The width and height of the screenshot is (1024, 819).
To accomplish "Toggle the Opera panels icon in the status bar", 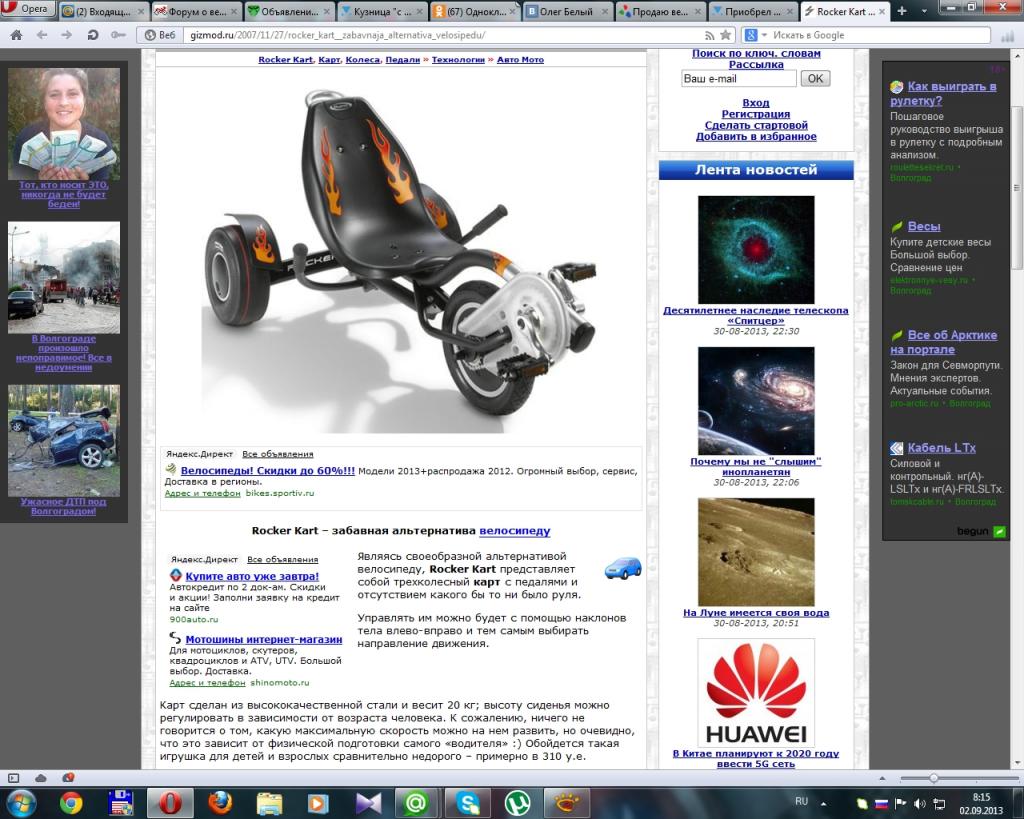I will click(14, 778).
